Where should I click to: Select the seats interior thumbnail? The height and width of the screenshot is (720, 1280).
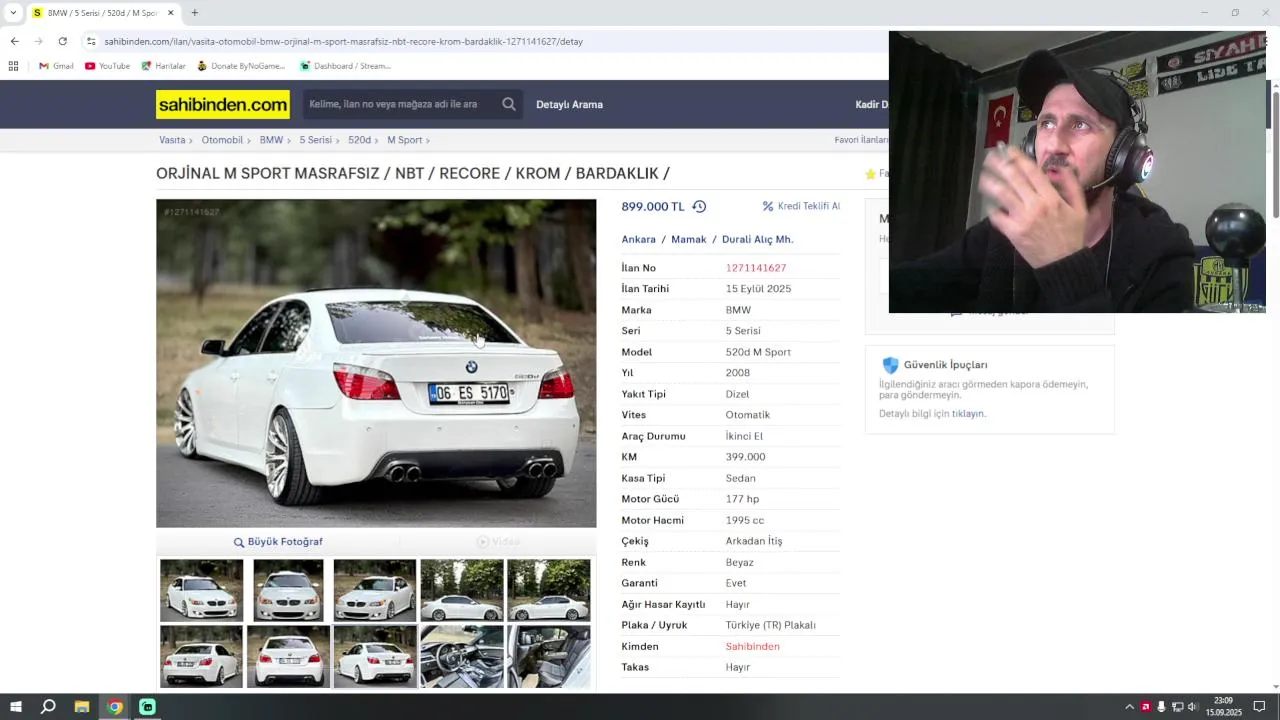(x=548, y=656)
